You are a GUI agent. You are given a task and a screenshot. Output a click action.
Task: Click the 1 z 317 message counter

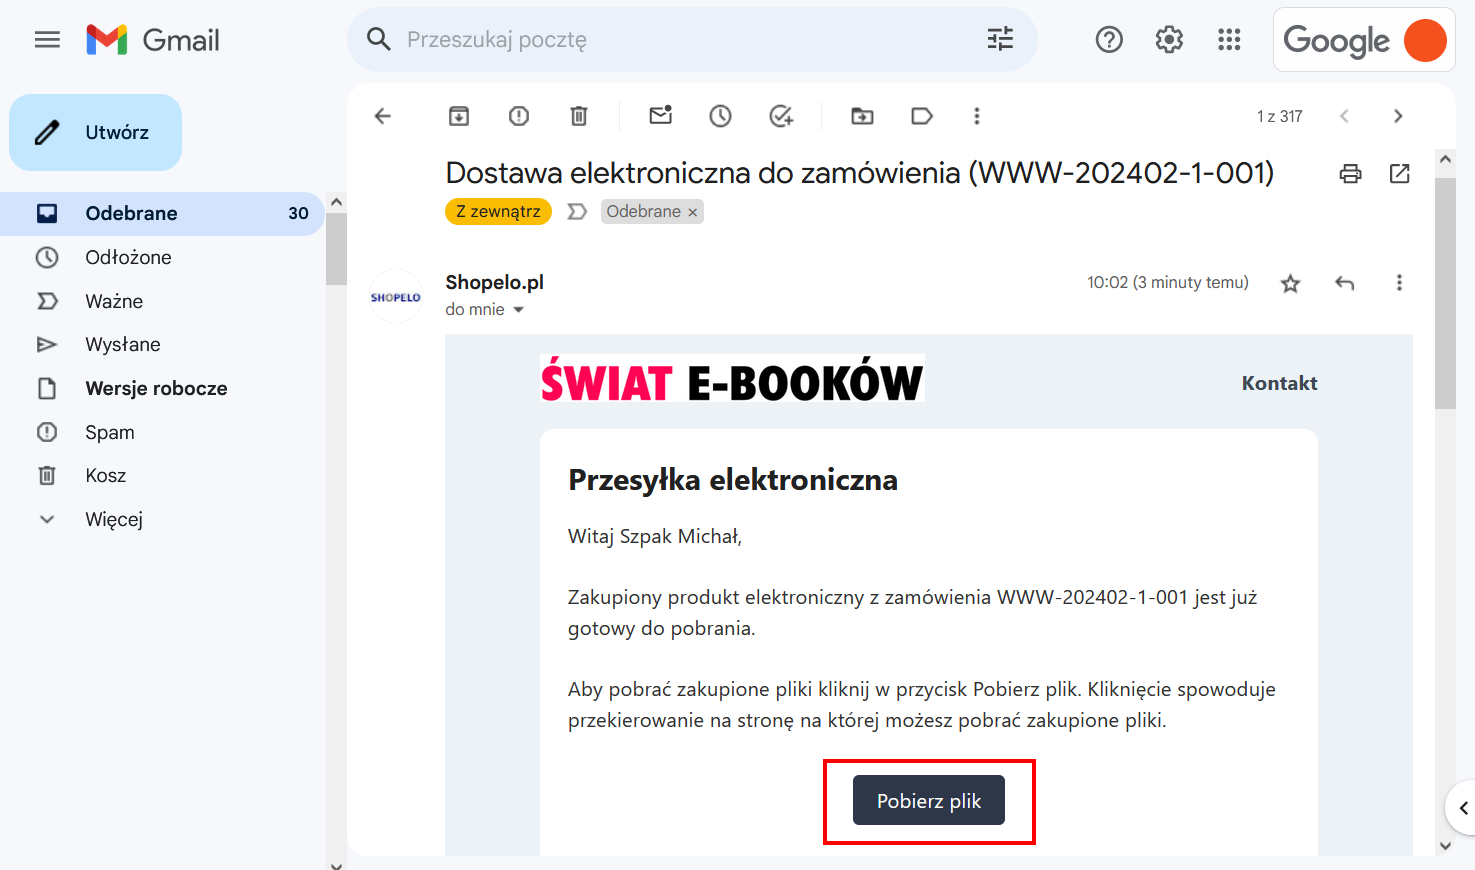(1280, 116)
